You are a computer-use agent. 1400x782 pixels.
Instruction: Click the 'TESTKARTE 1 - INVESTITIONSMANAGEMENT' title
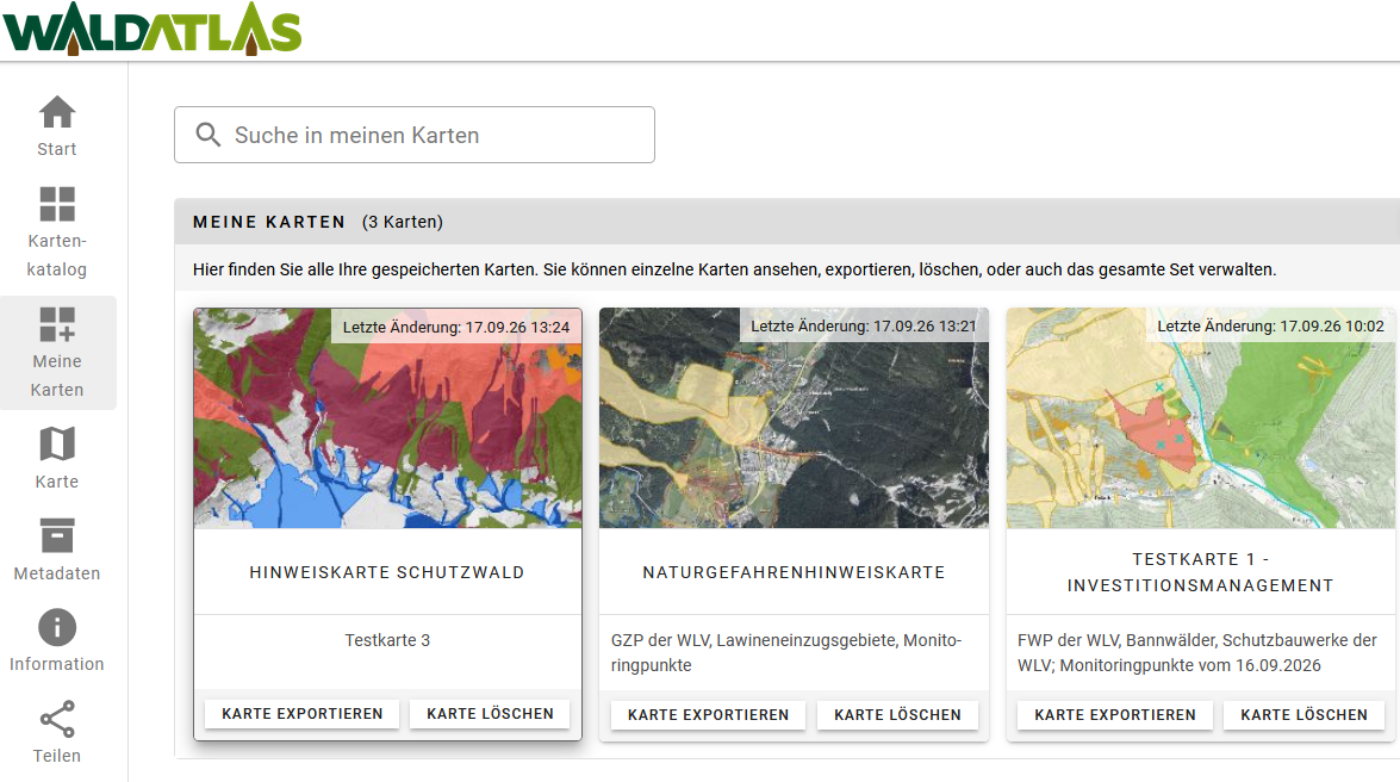click(x=1201, y=573)
